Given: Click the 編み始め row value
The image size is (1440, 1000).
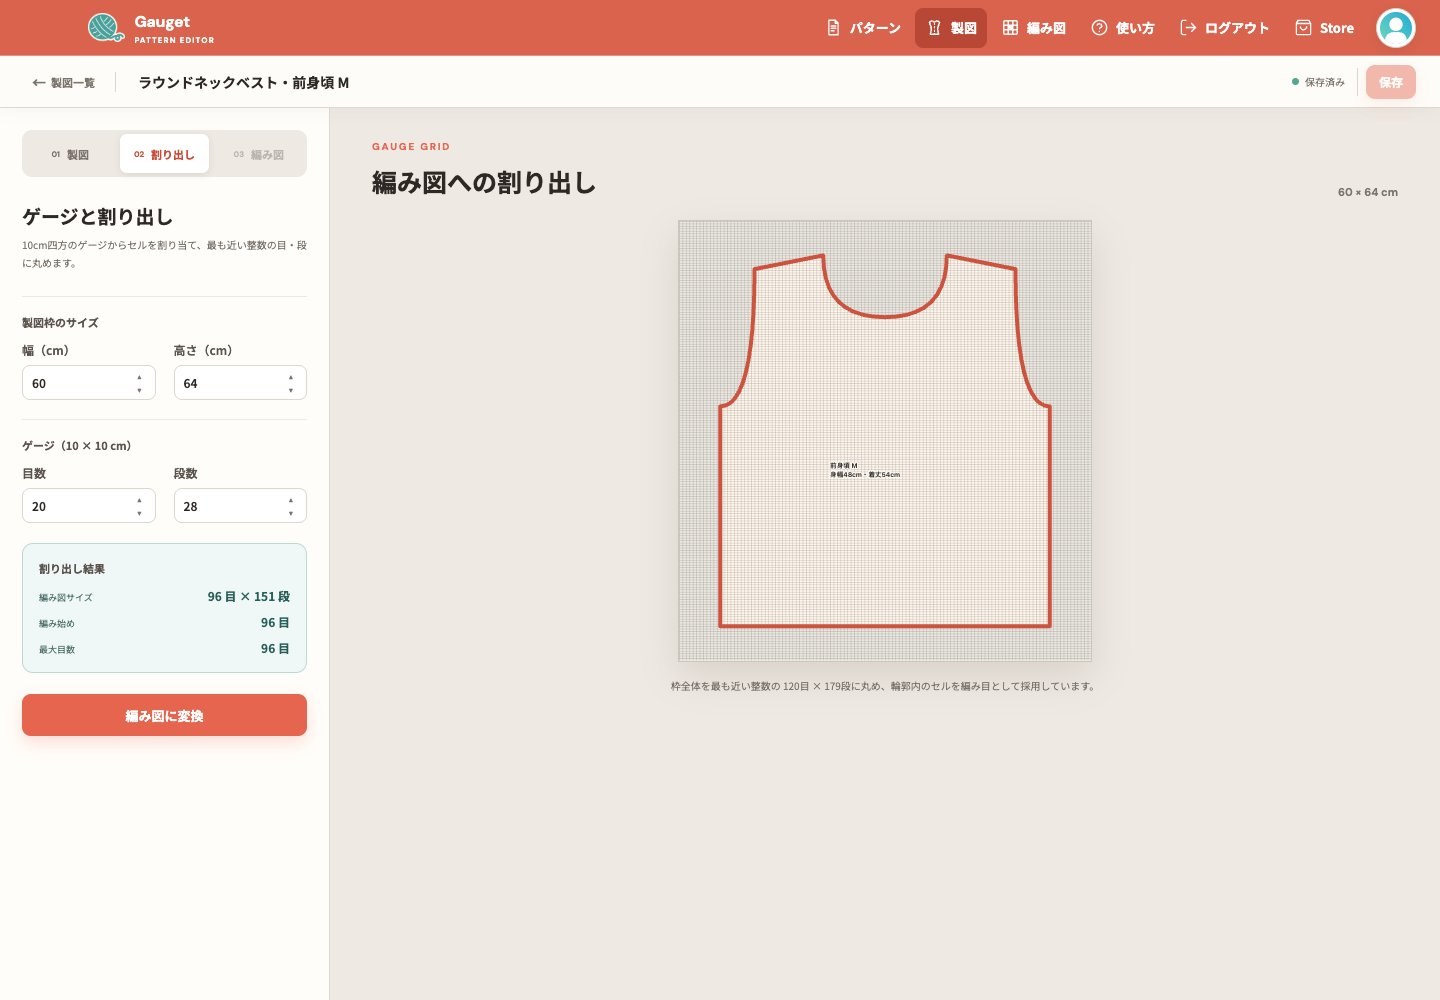Looking at the screenshot, I should click(x=275, y=623).
